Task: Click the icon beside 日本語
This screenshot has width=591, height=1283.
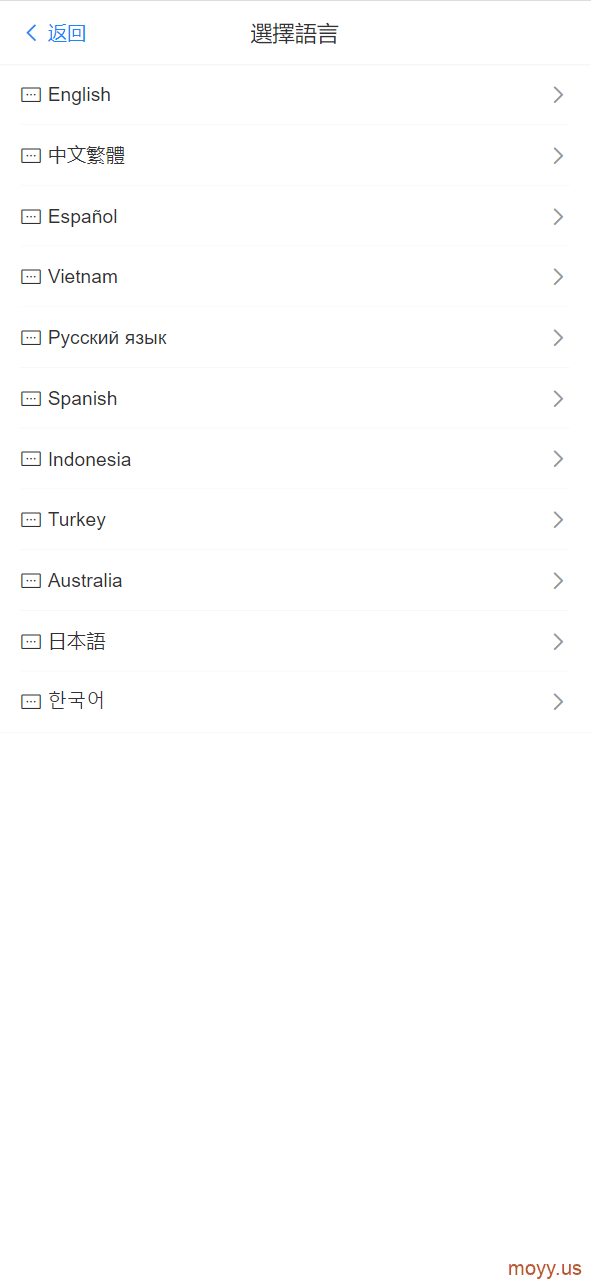Action: (x=31, y=642)
